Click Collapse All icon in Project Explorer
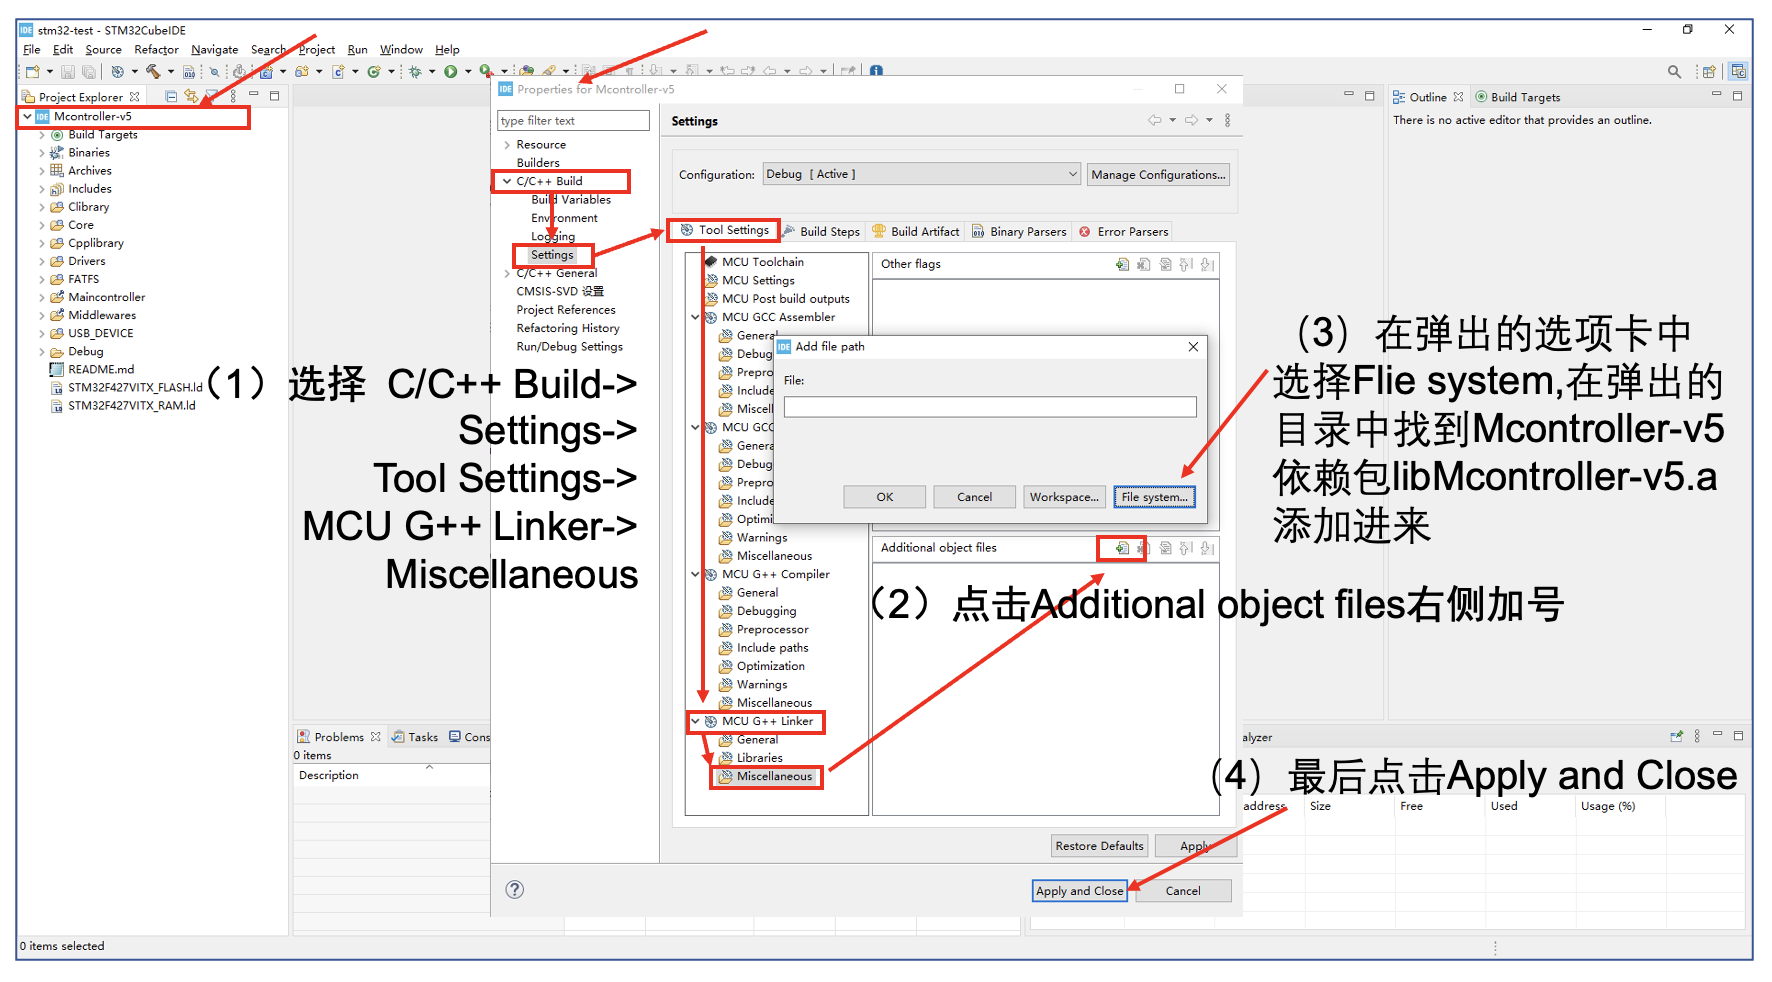The image size is (1772, 982). (171, 97)
